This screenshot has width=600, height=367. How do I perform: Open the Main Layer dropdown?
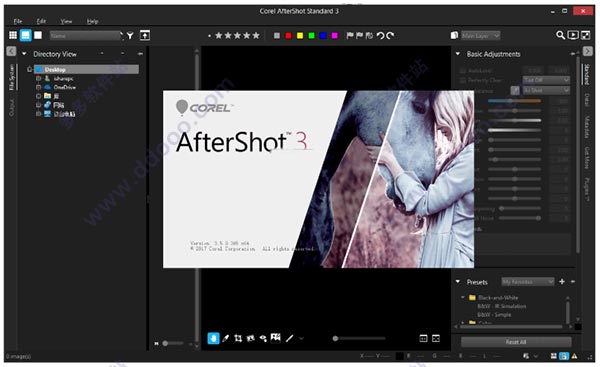pos(480,36)
